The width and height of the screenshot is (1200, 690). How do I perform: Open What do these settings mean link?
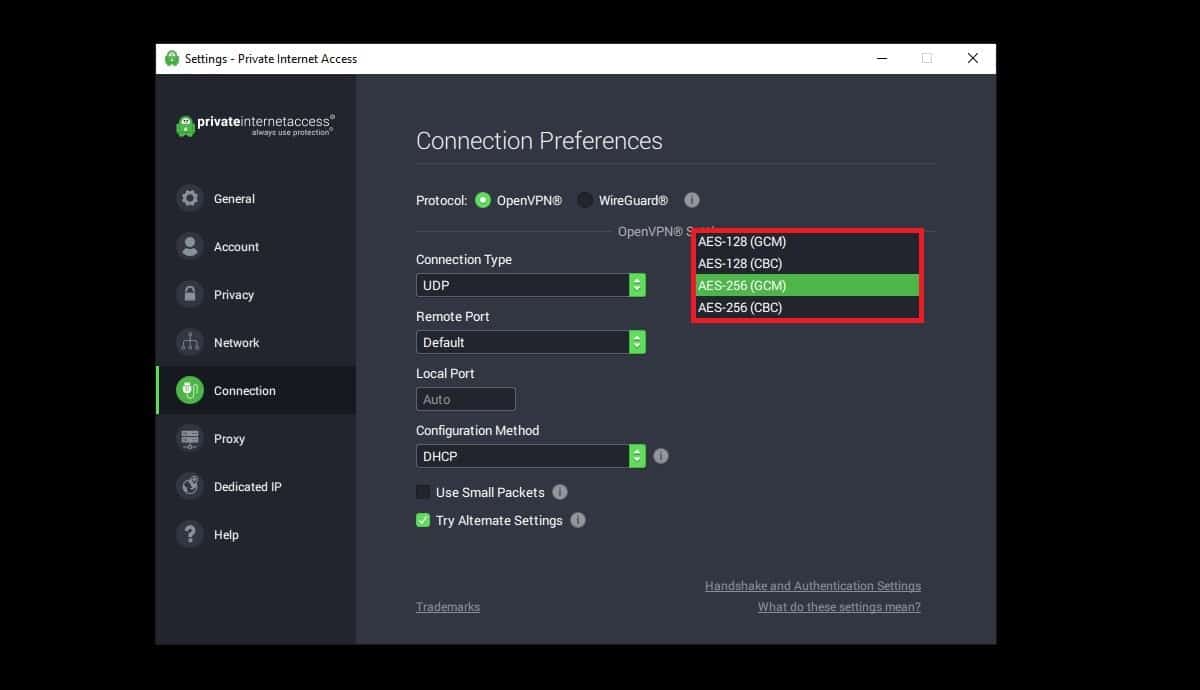click(x=839, y=607)
